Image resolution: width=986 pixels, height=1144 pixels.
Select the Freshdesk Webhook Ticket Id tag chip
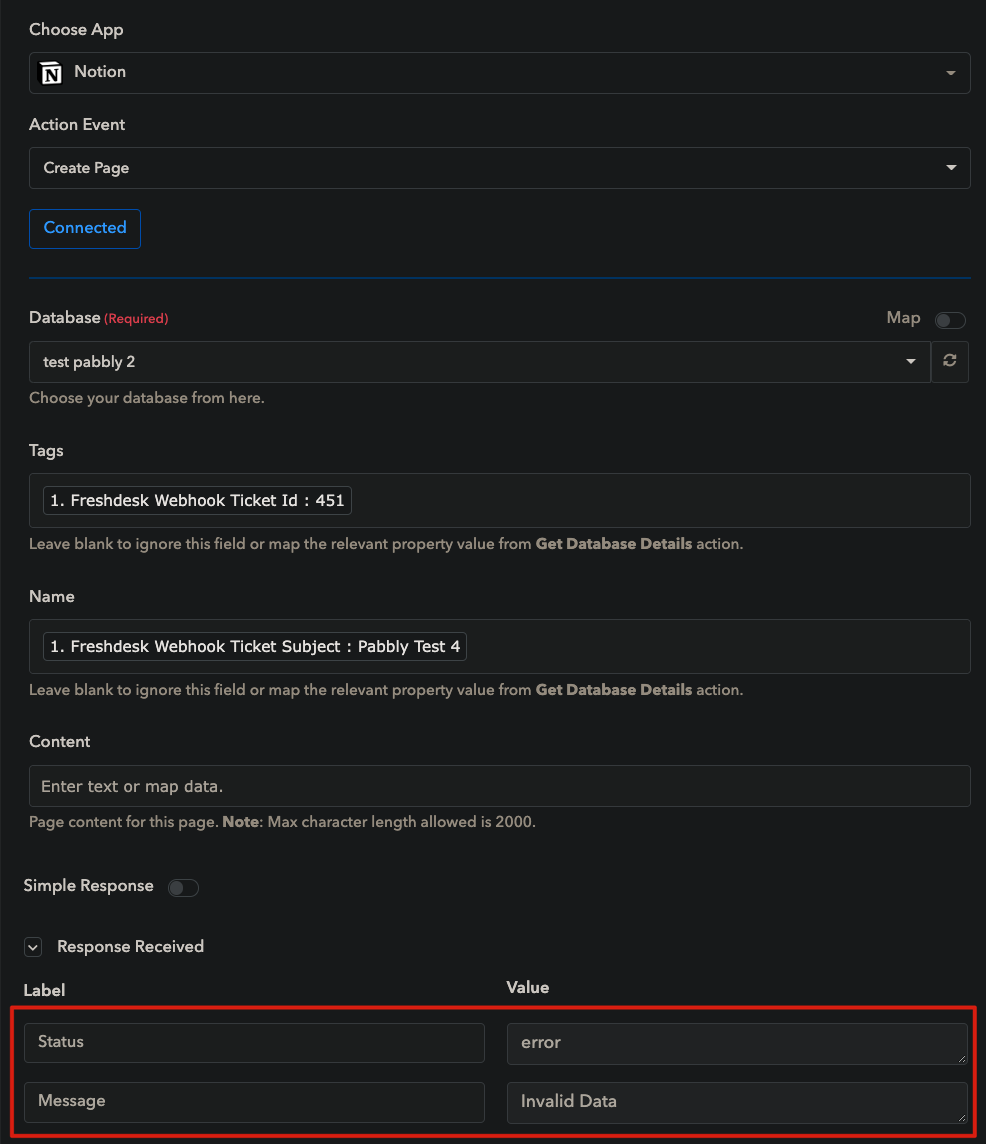pyautogui.click(x=197, y=500)
